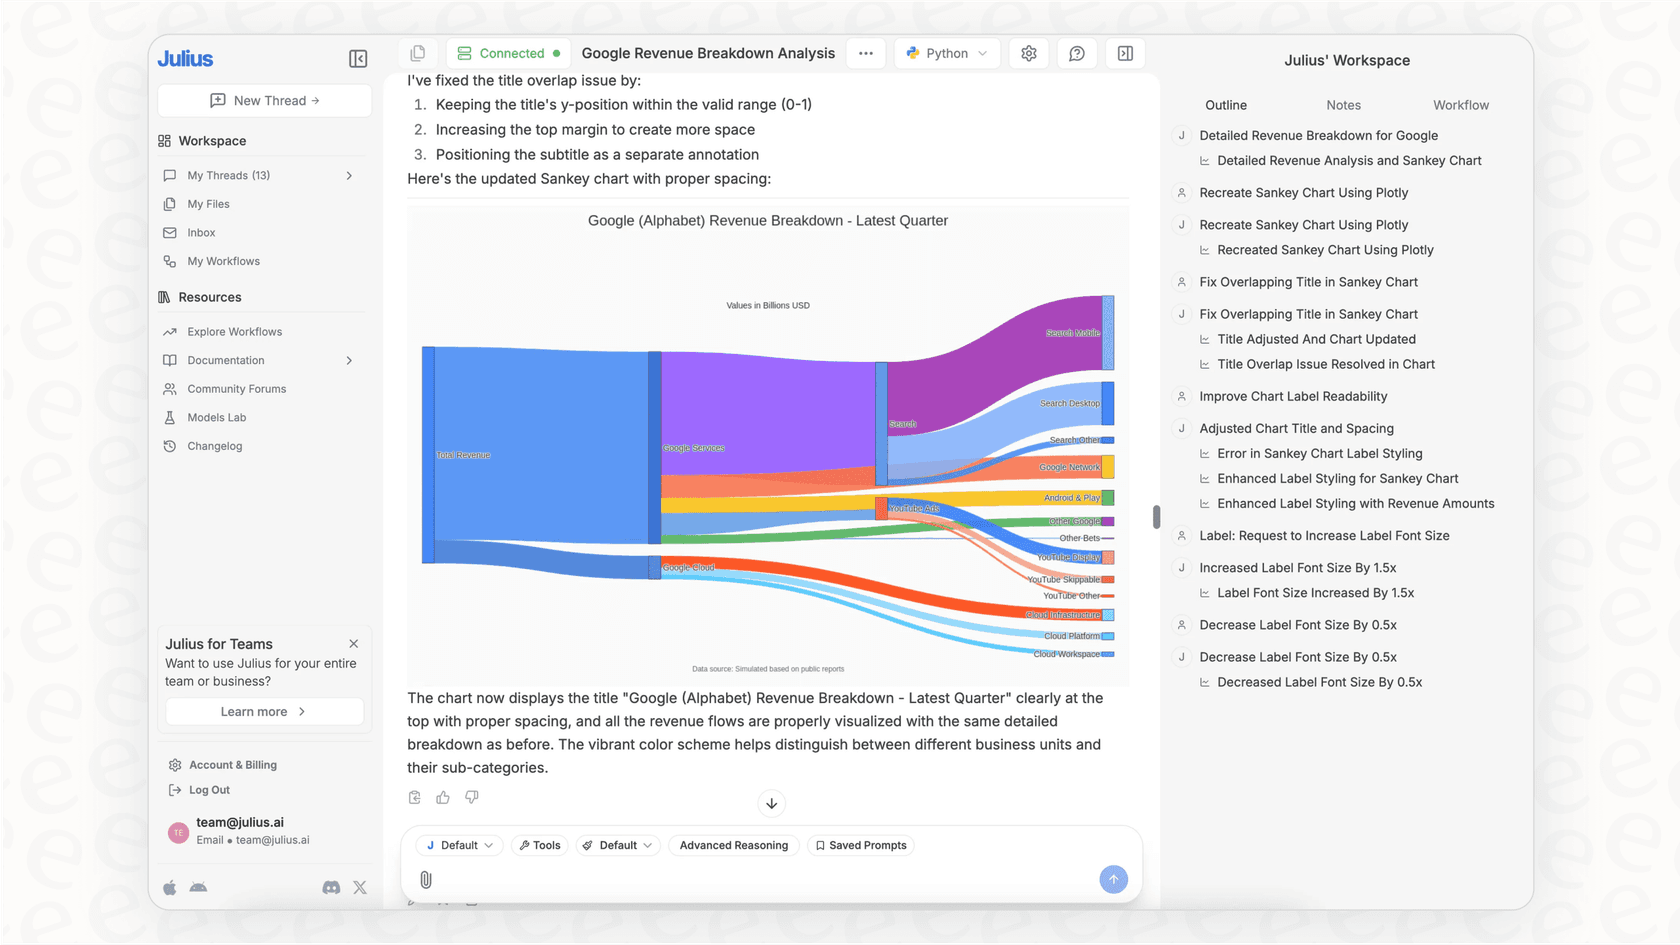Toggle the Connected status indicator
1680x945 pixels.
[x=509, y=52]
